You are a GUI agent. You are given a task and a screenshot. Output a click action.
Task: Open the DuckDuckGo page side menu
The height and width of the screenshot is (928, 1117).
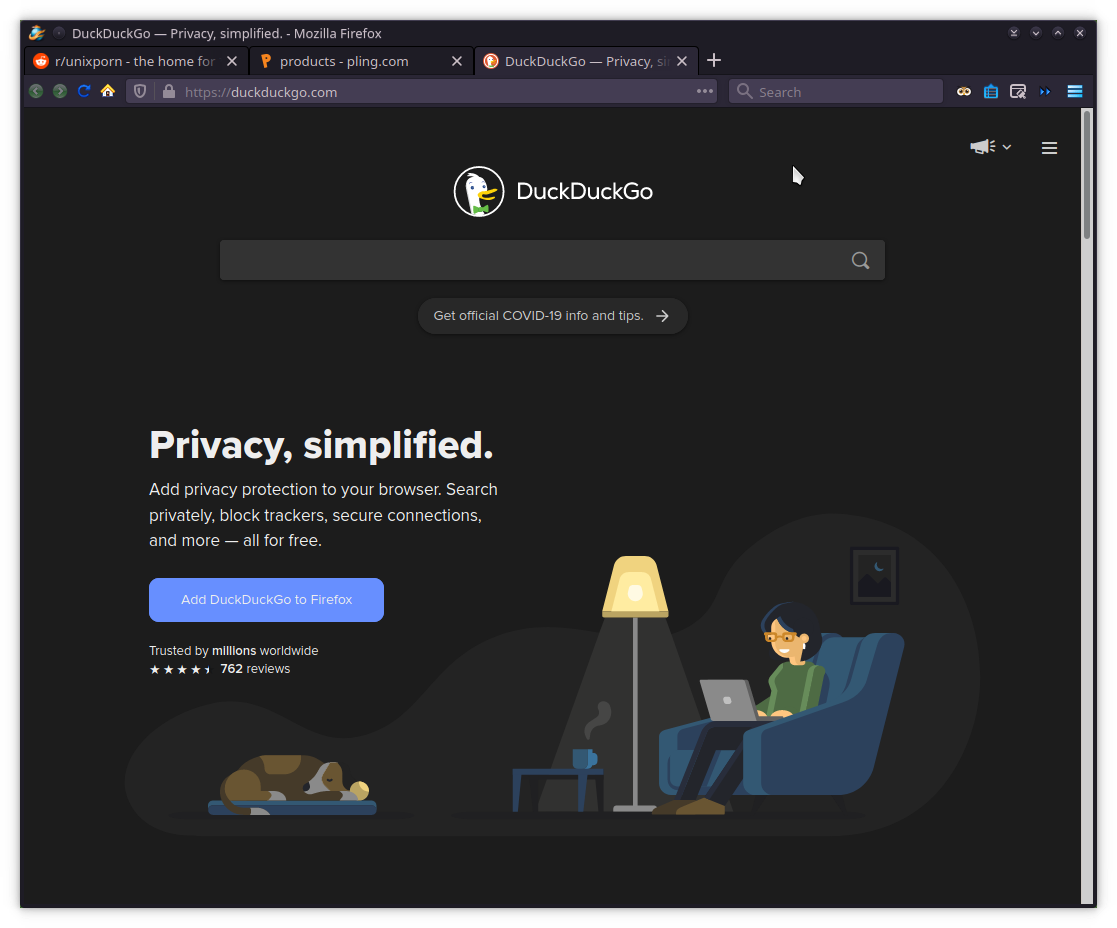click(1049, 148)
